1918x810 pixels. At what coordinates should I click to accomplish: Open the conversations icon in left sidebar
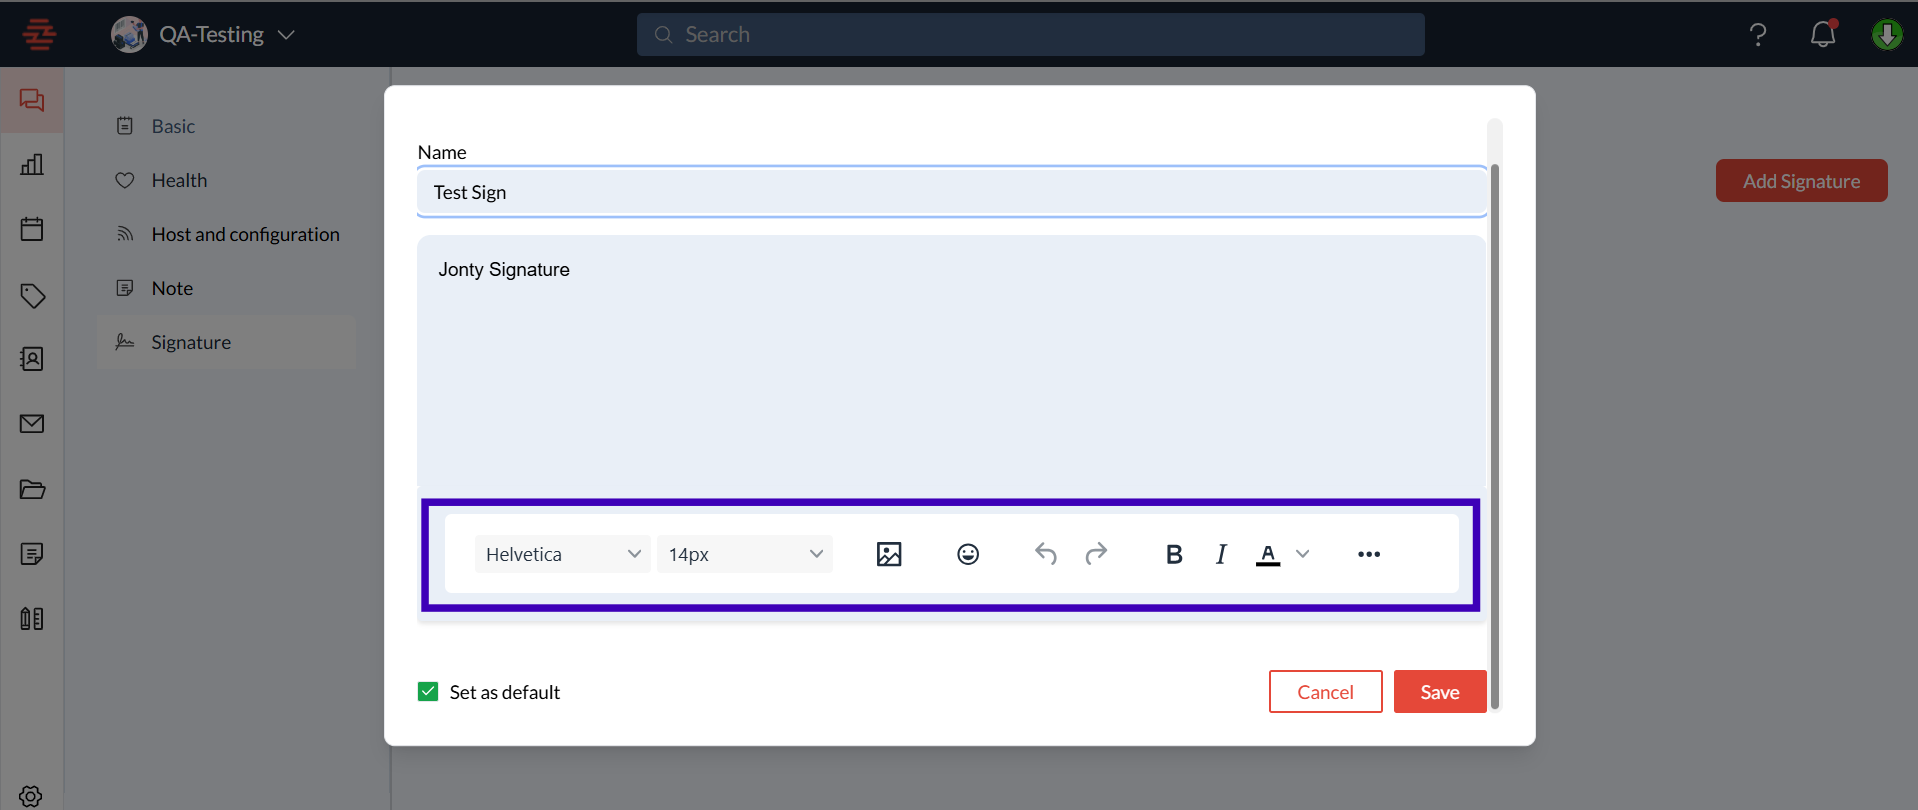[x=32, y=100]
